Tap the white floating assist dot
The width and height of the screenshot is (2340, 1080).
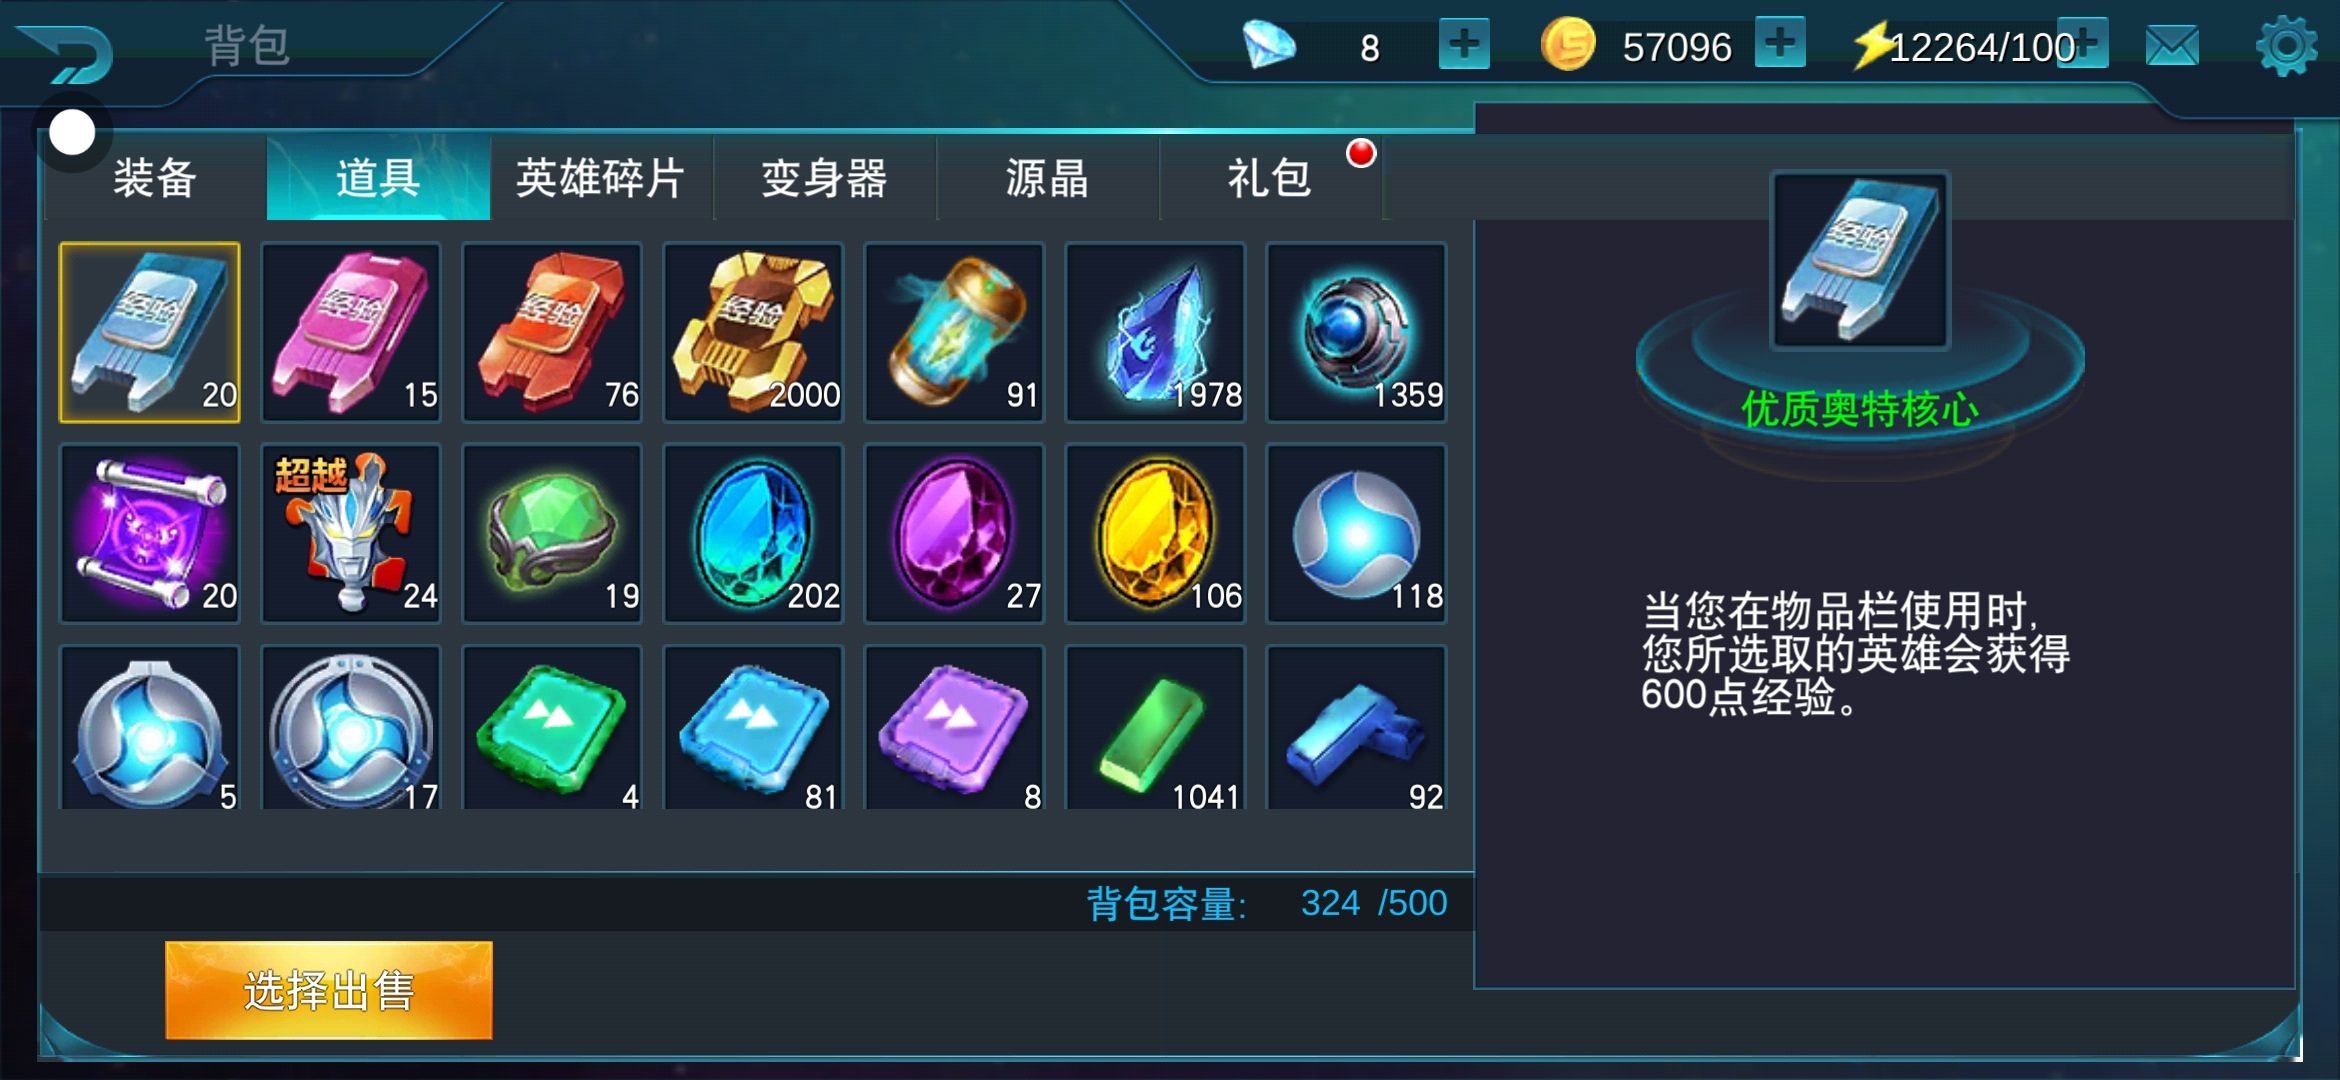[x=72, y=132]
